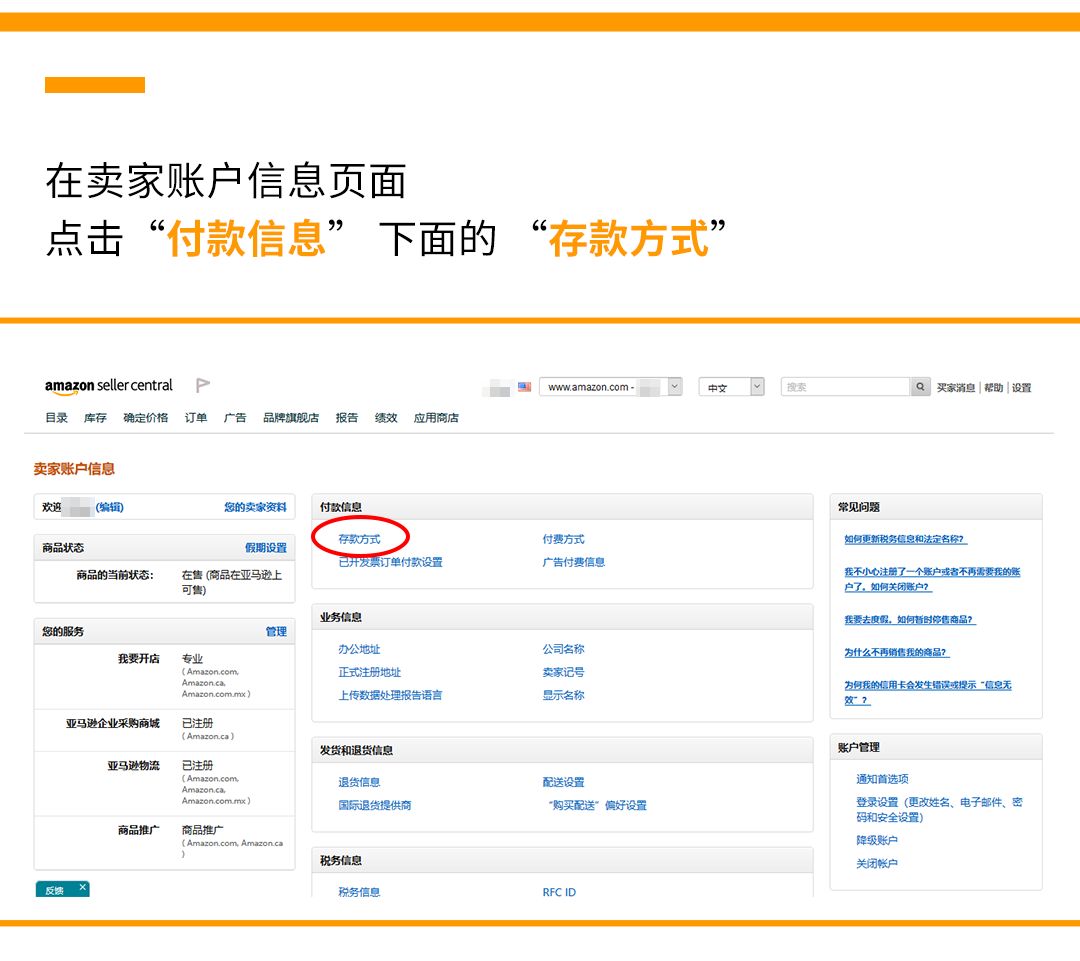Image resolution: width=1080 pixels, height=961 pixels.
Task: Open the www.amazon.com marketplace dropdown
Action: [x=610, y=387]
